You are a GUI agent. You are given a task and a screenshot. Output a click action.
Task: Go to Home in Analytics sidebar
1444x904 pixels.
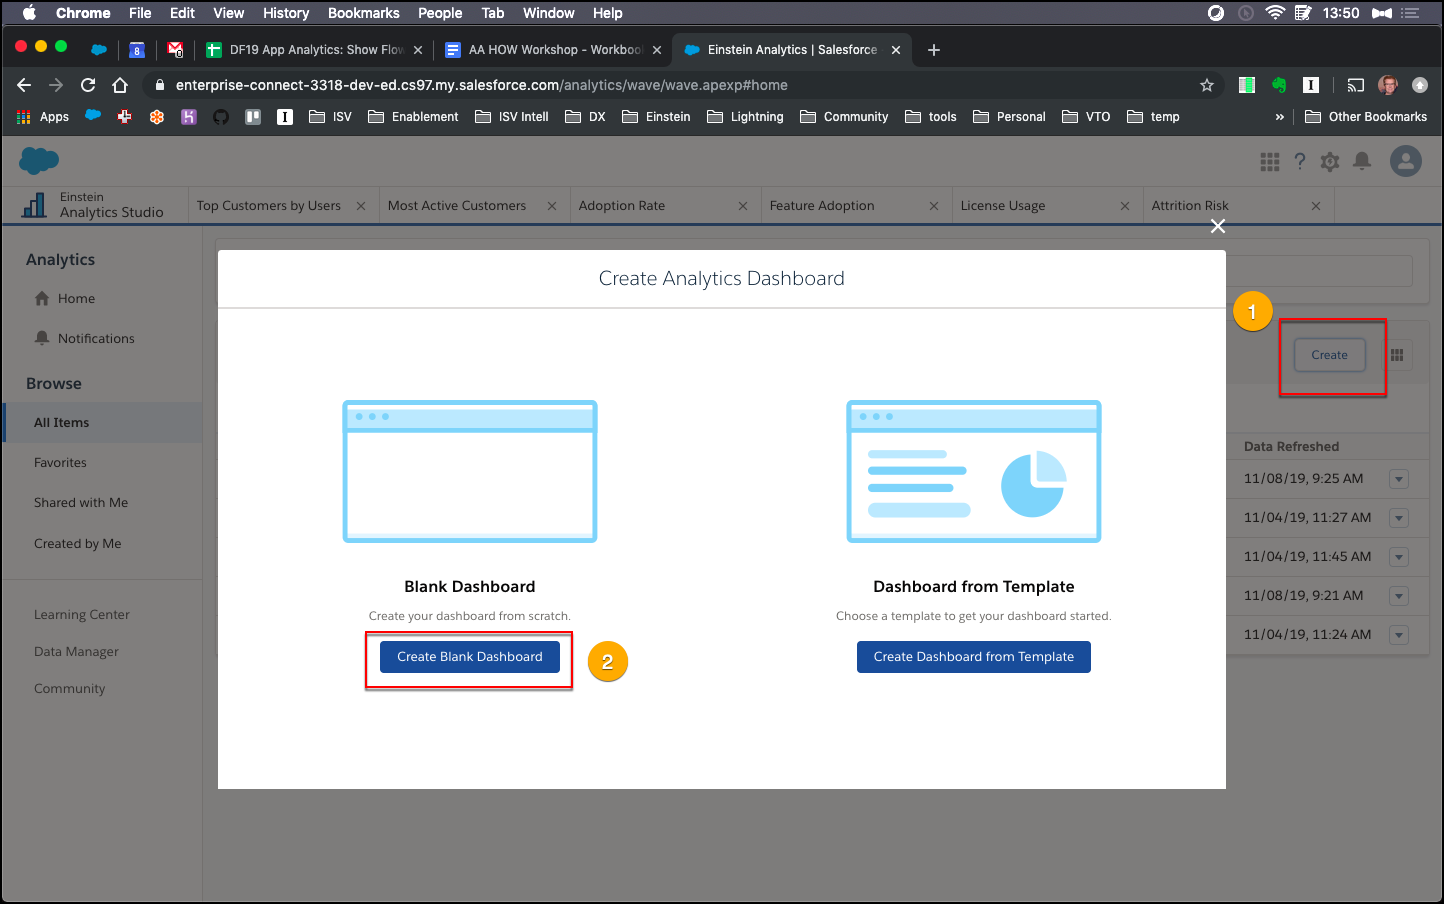click(76, 299)
